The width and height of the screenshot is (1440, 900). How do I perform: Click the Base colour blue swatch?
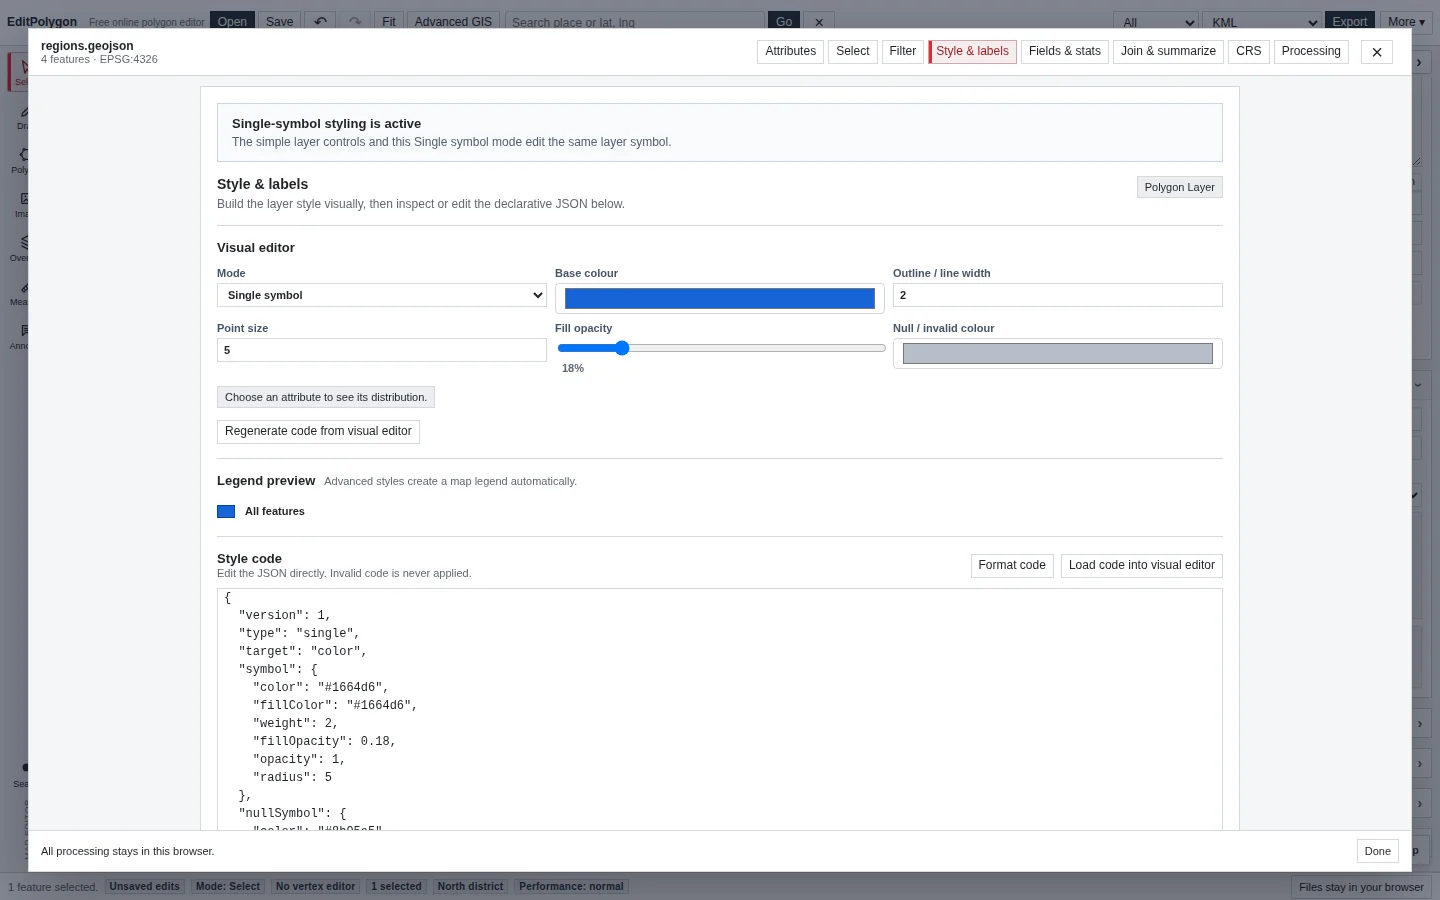click(720, 298)
